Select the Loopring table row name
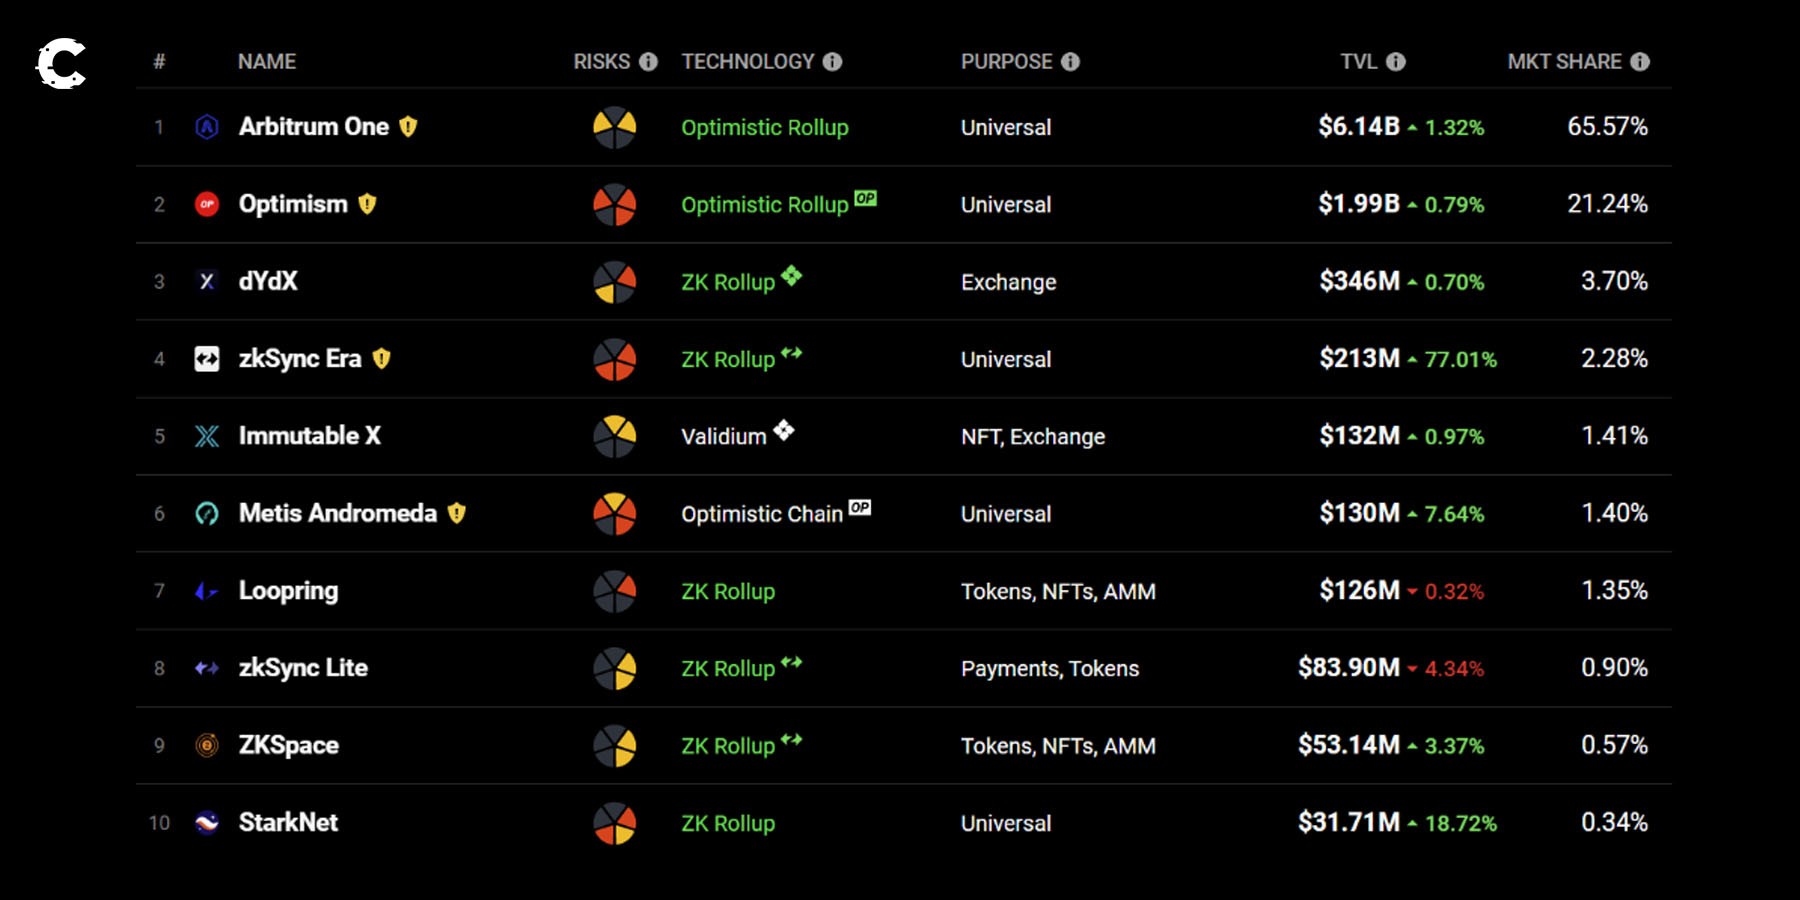This screenshot has width=1800, height=900. point(288,591)
